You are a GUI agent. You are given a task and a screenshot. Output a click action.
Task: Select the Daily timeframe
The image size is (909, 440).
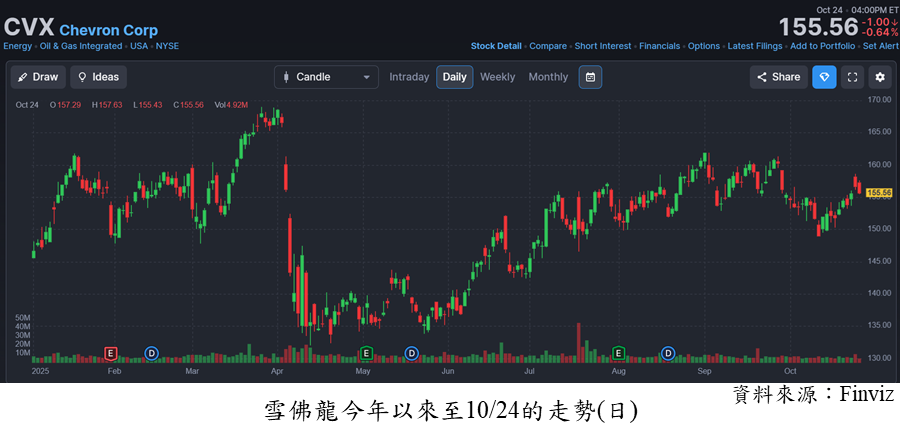tap(454, 77)
